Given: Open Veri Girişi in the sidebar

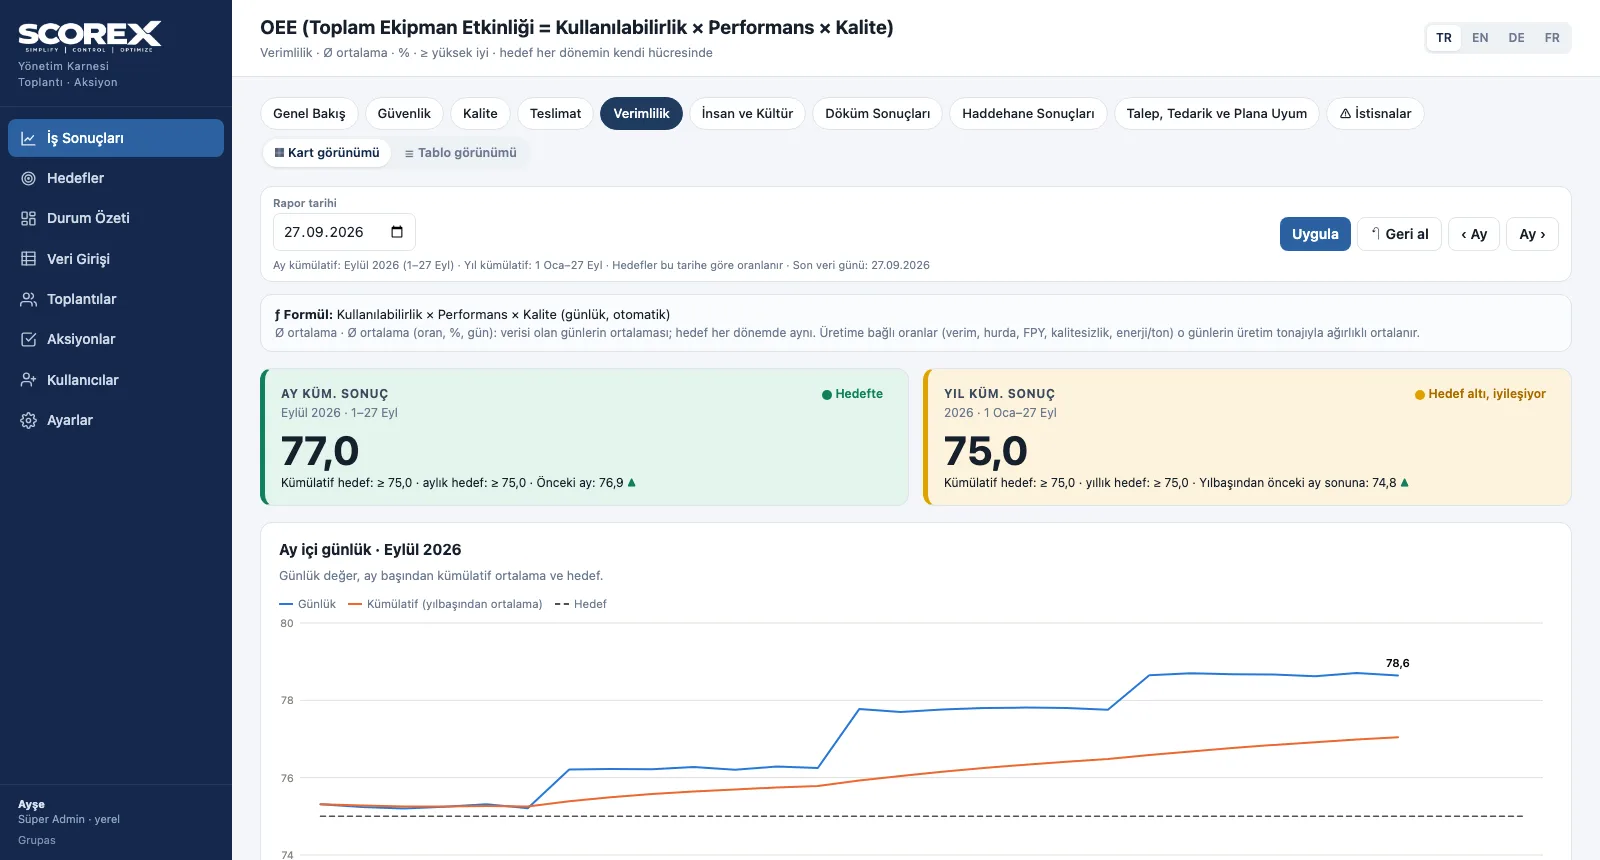Looking at the screenshot, I should pyautogui.click(x=116, y=259).
